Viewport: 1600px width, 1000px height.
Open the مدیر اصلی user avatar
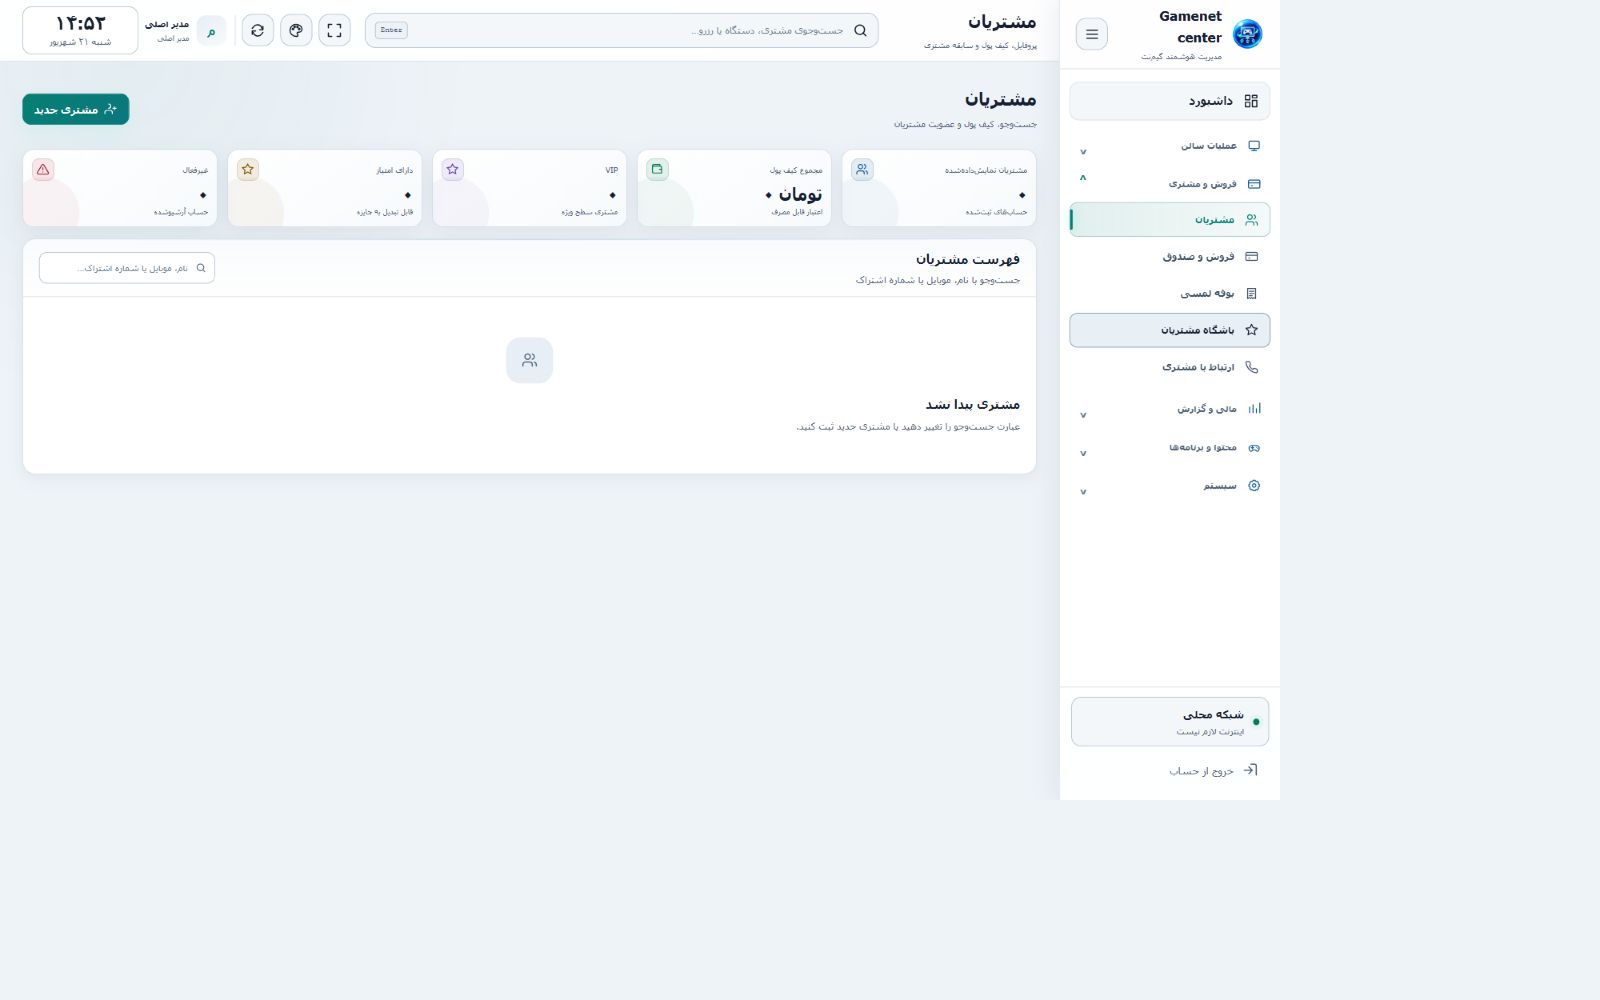(211, 31)
